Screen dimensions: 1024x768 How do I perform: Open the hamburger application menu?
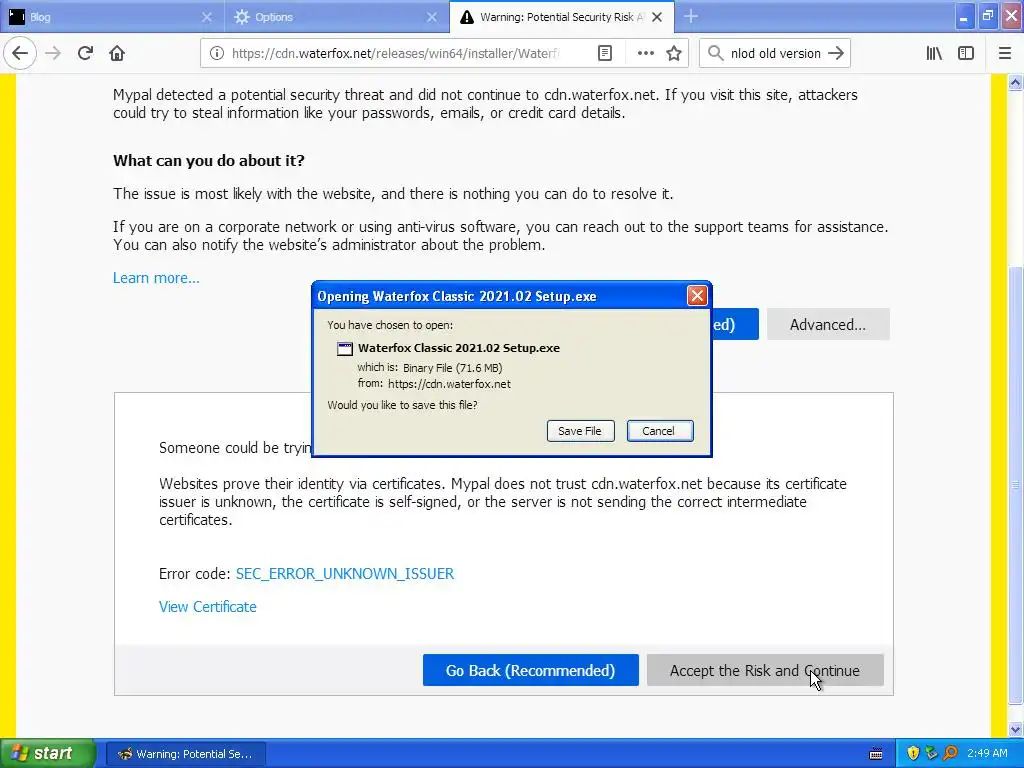tap(1004, 54)
